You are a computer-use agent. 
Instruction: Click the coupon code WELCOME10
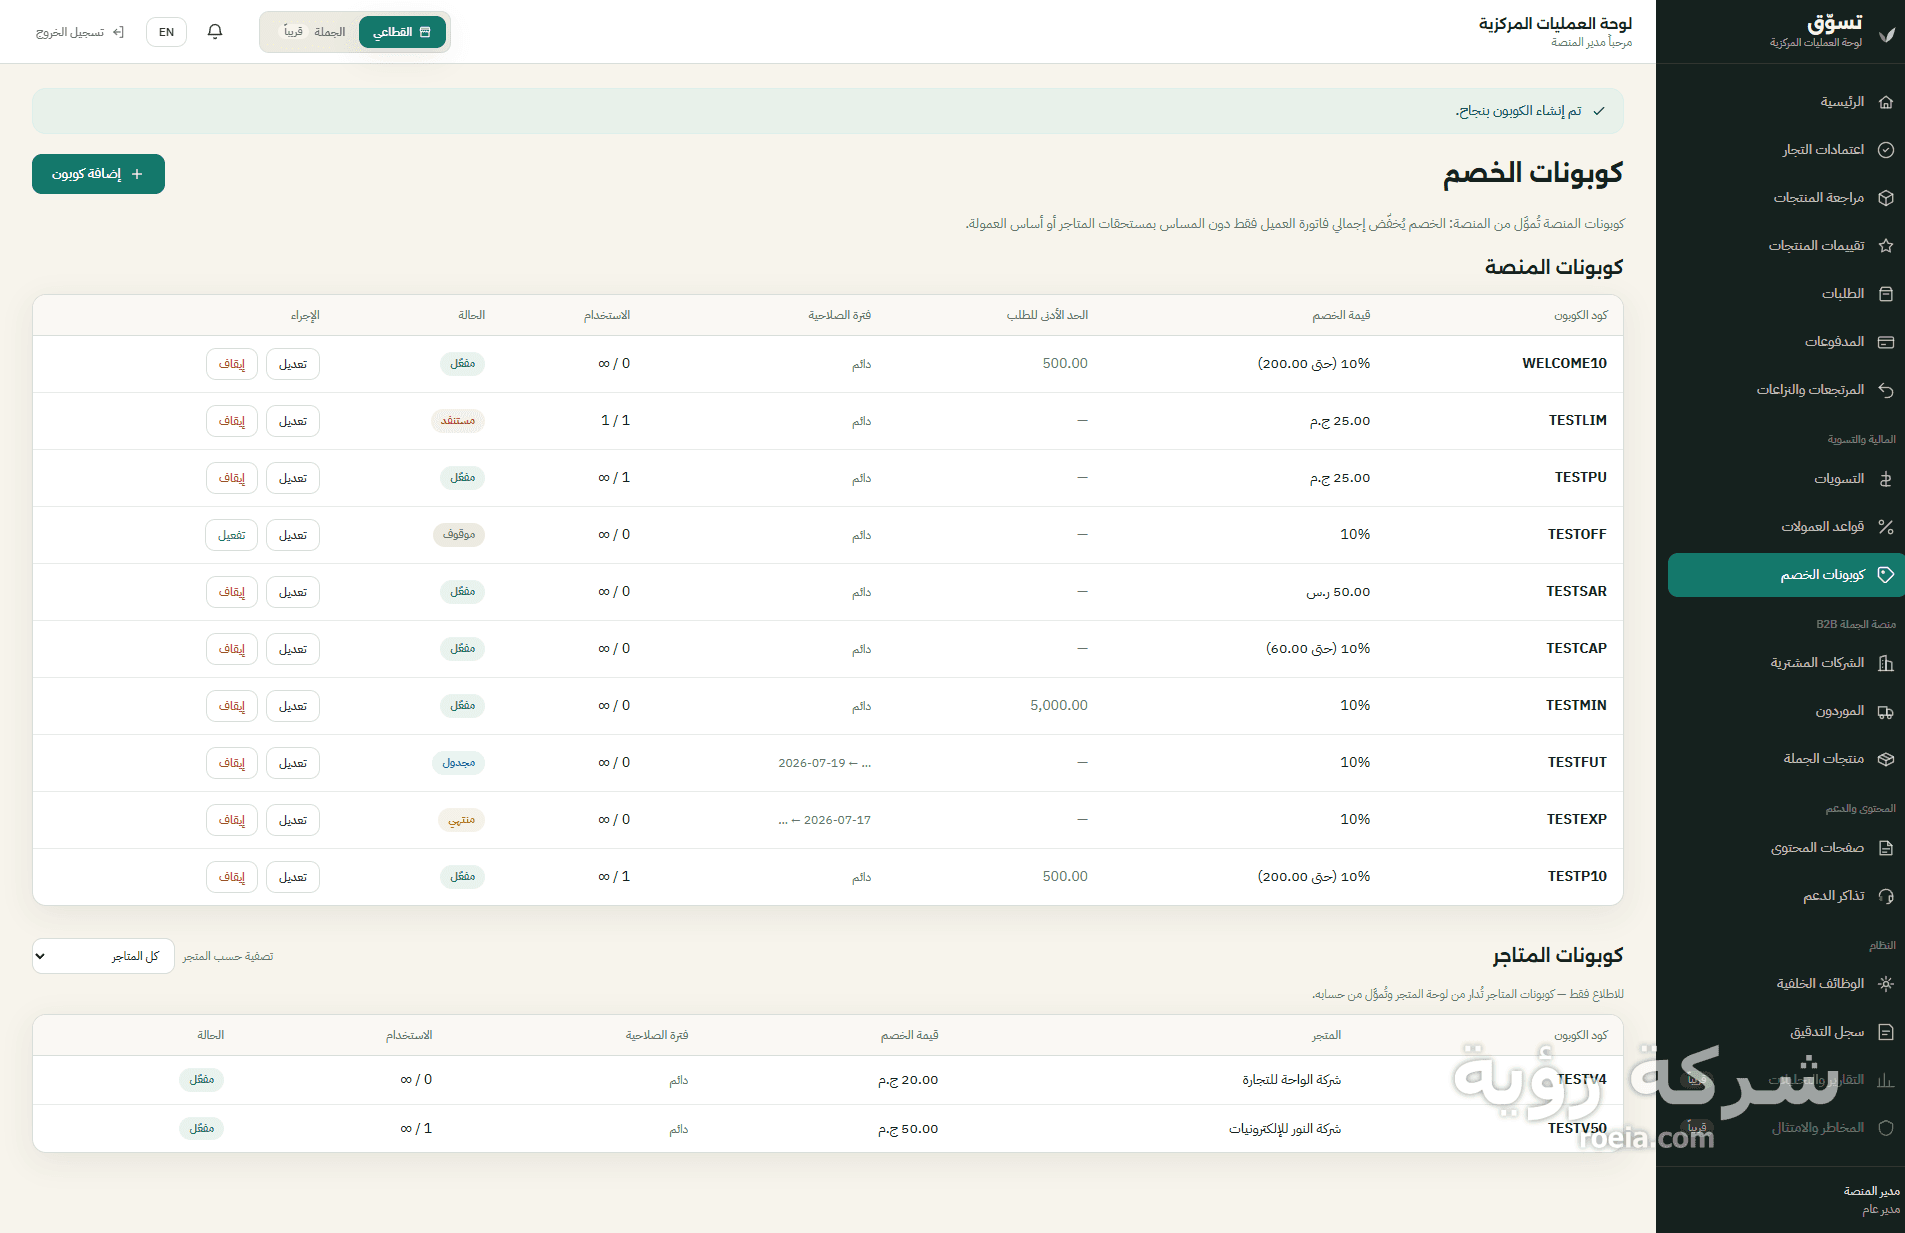pos(1564,364)
